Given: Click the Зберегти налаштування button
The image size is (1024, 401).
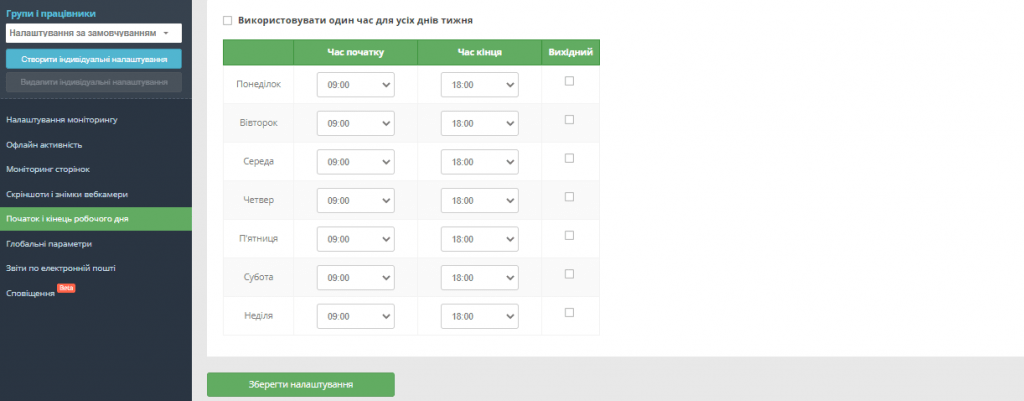Looking at the screenshot, I should pyautogui.click(x=300, y=384).
